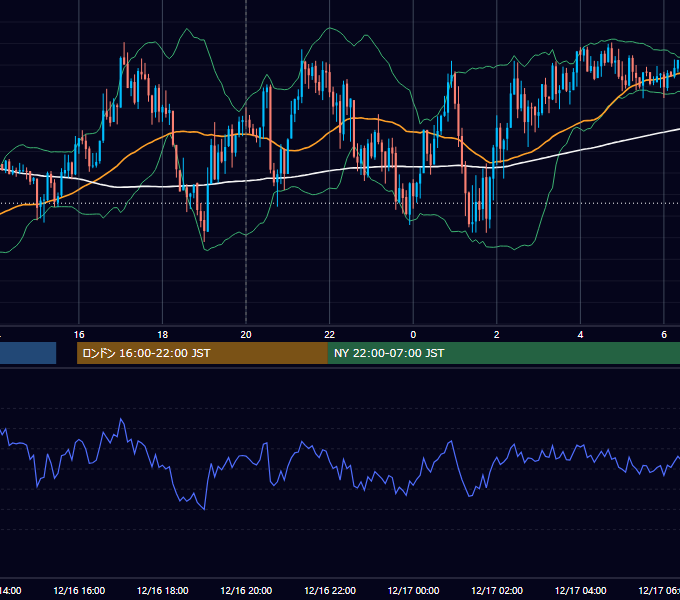Screen dimensions: 680x600
Task: Click the lowest oscillator trough near 19:00
Action: (x=204, y=509)
